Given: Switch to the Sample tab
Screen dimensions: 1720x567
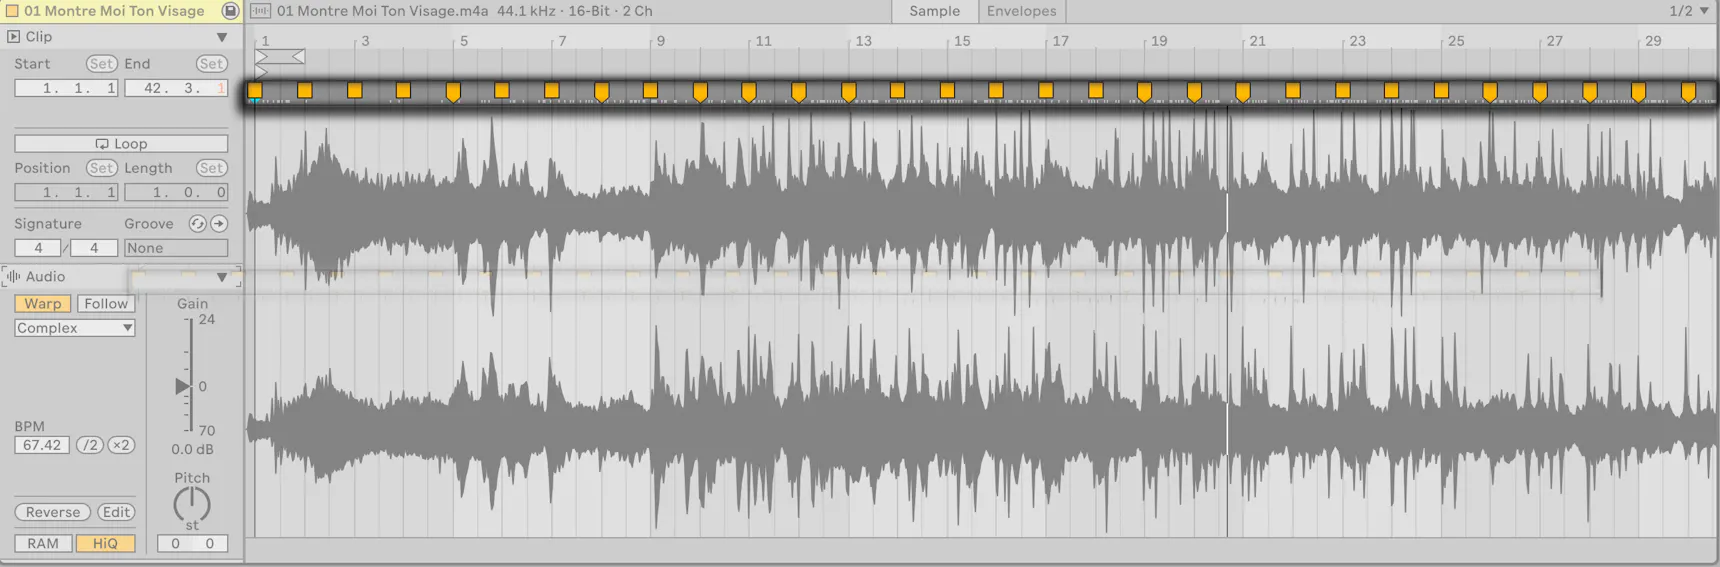Looking at the screenshot, I should coord(934,11).
